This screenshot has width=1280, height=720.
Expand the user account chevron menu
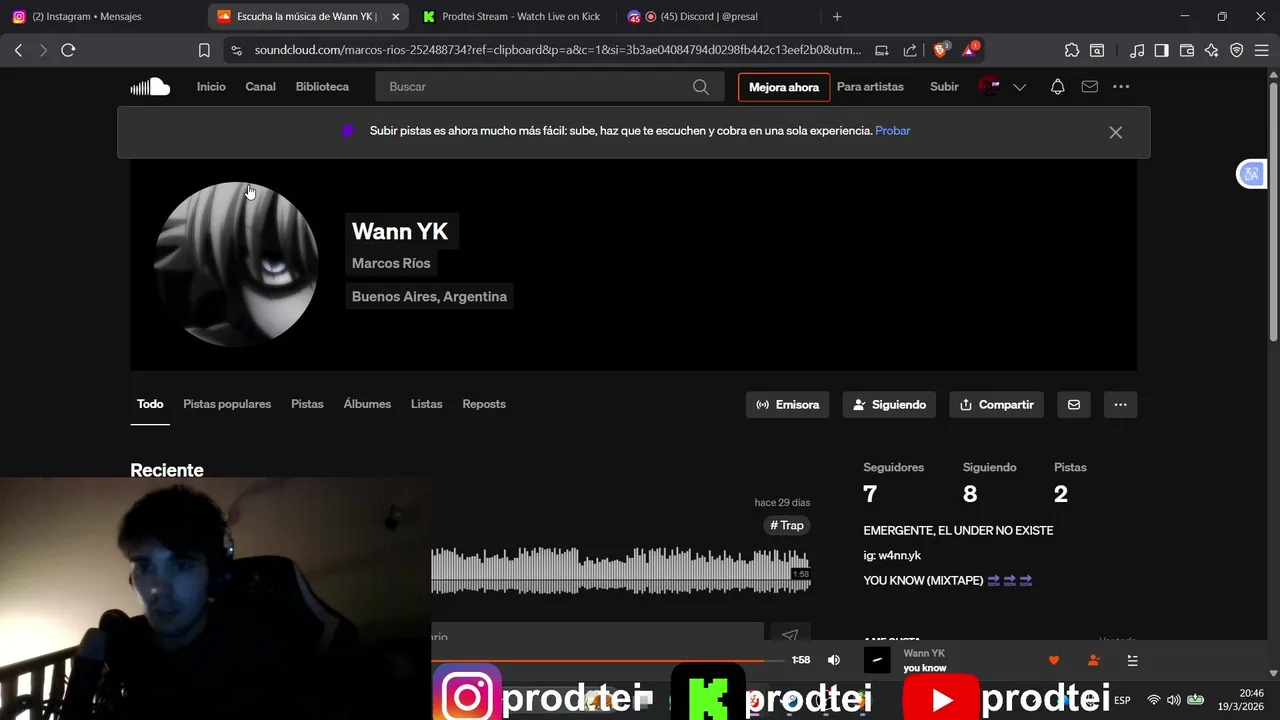click(1020, 87)
